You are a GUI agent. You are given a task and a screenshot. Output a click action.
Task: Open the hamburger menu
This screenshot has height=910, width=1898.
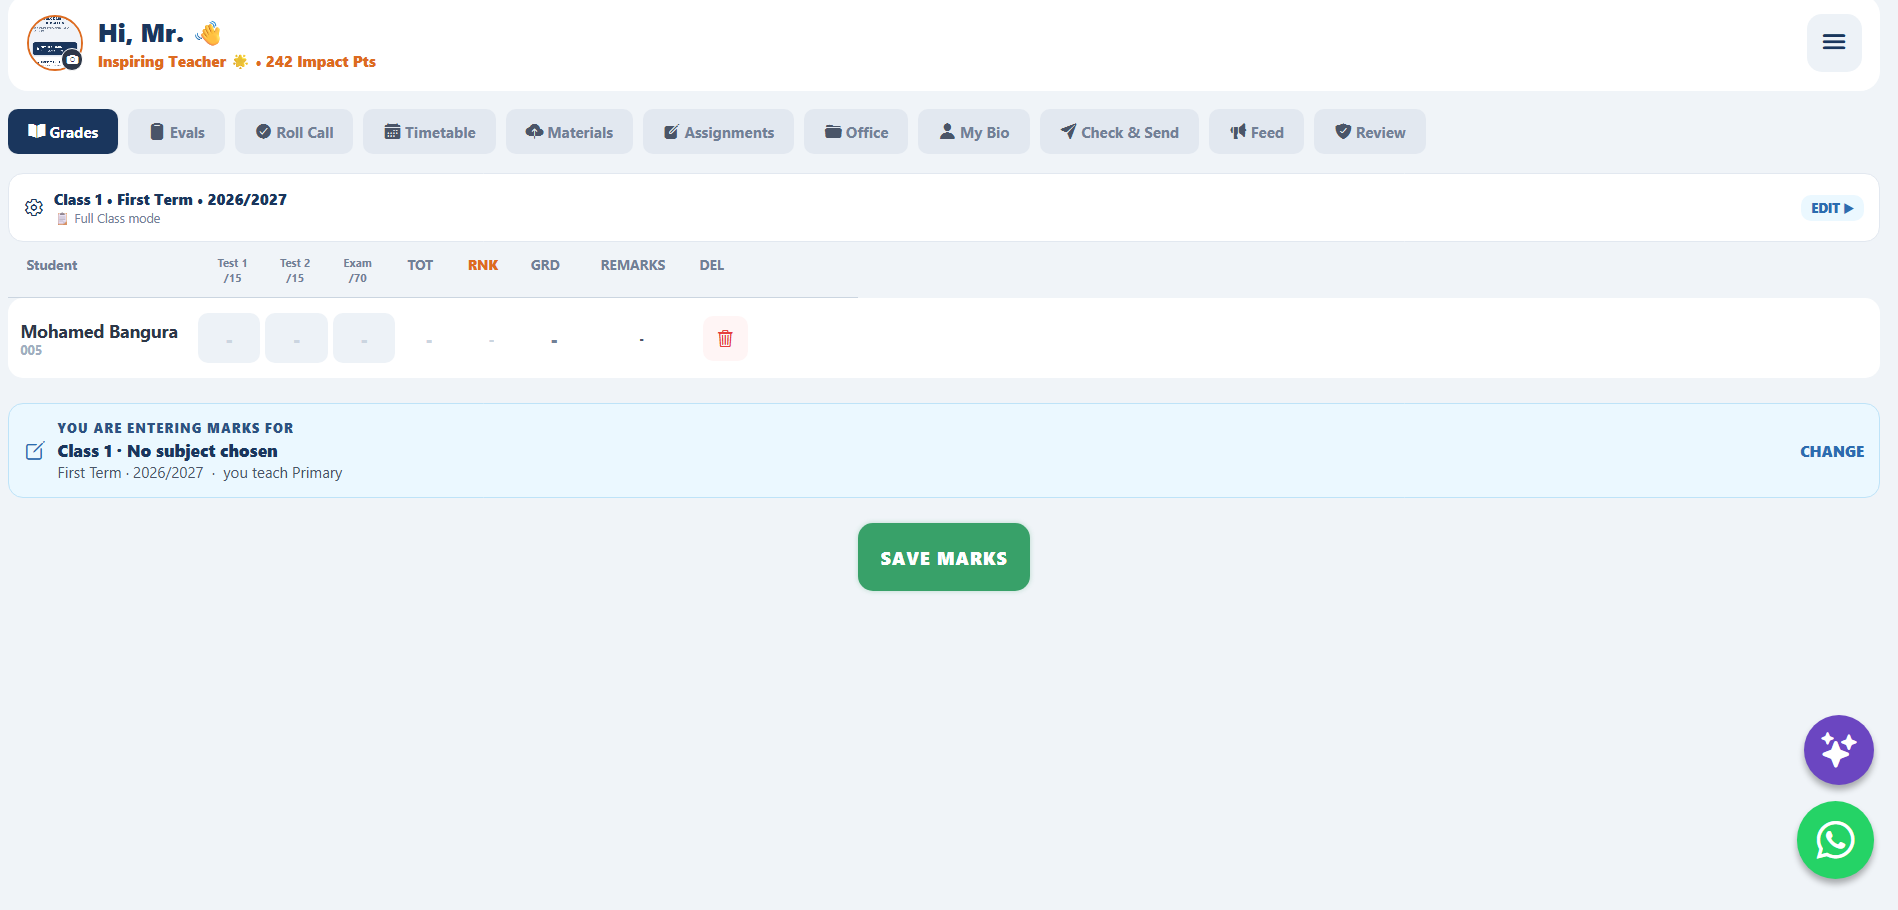[1834, 42]
